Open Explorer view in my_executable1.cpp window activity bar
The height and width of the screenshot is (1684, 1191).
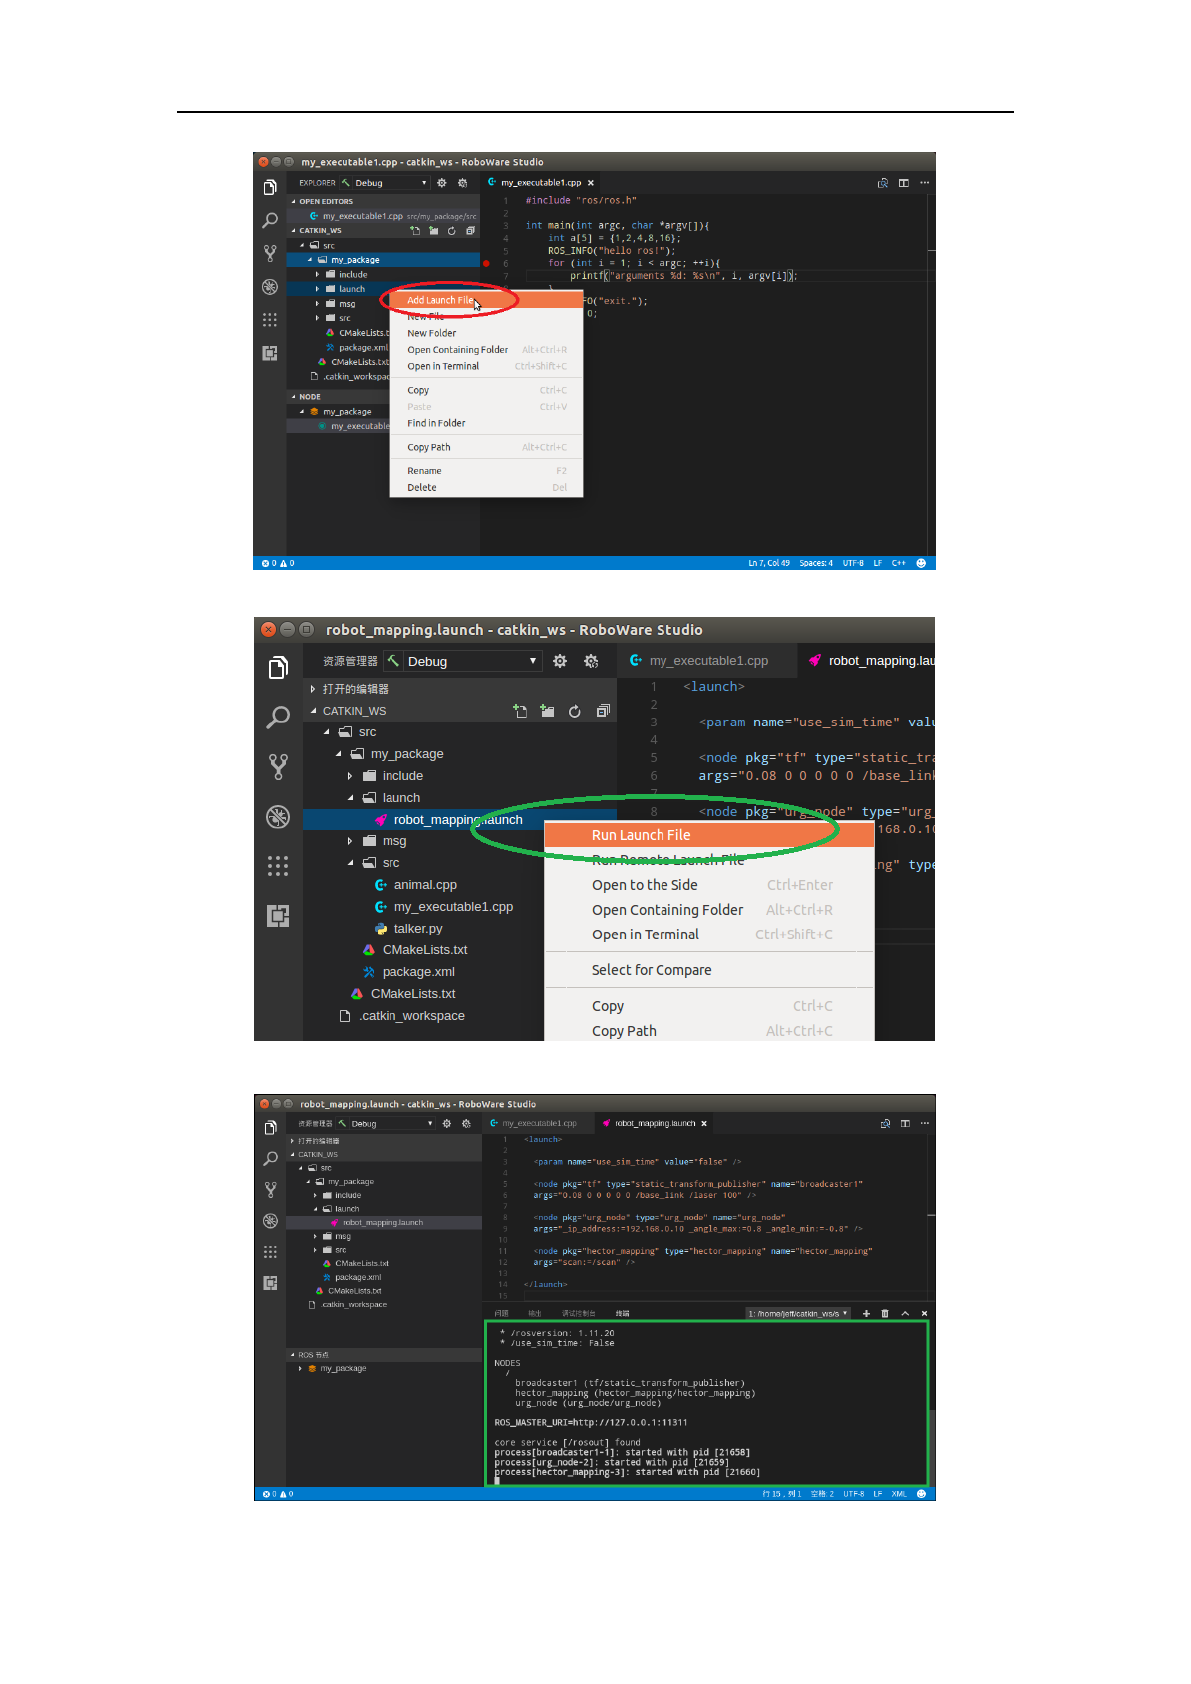[270, 187]
